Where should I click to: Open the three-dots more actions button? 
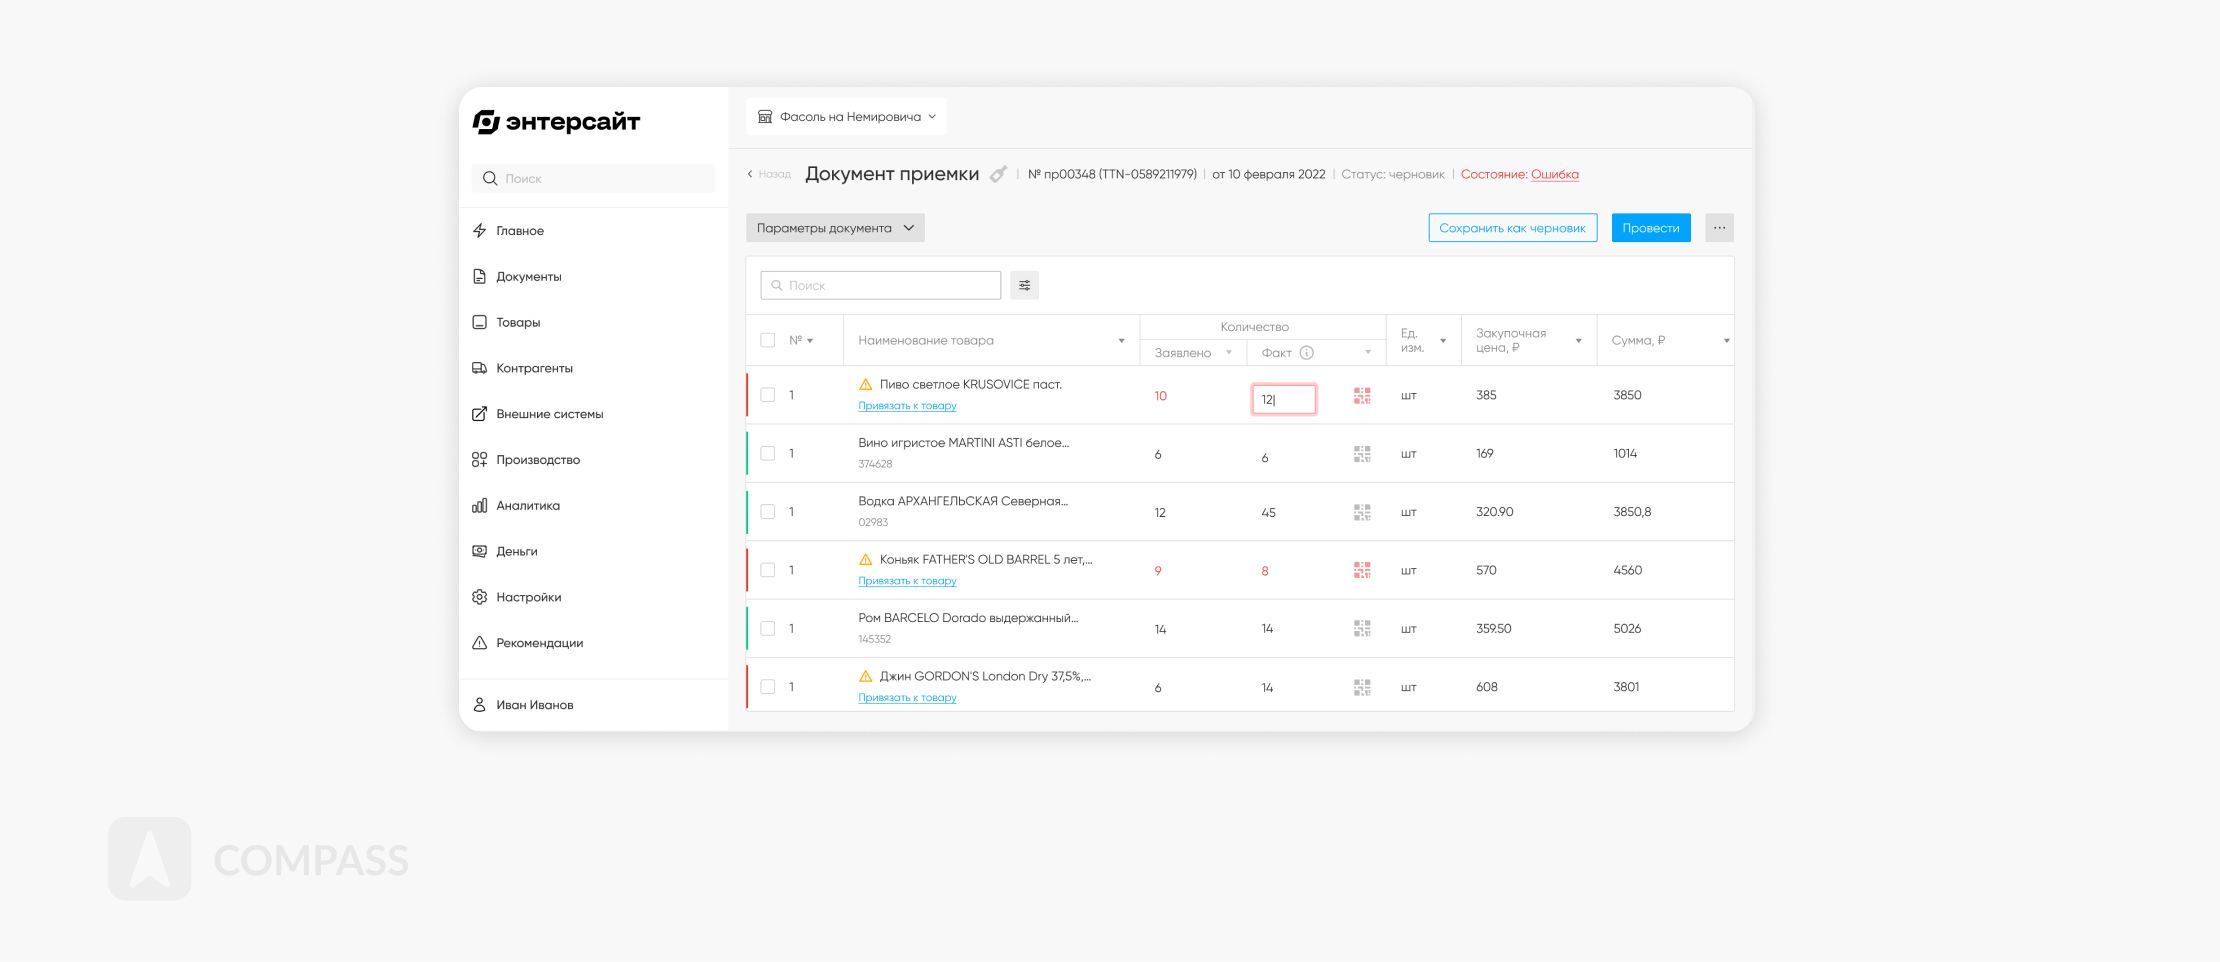[x=1719, y=228]
